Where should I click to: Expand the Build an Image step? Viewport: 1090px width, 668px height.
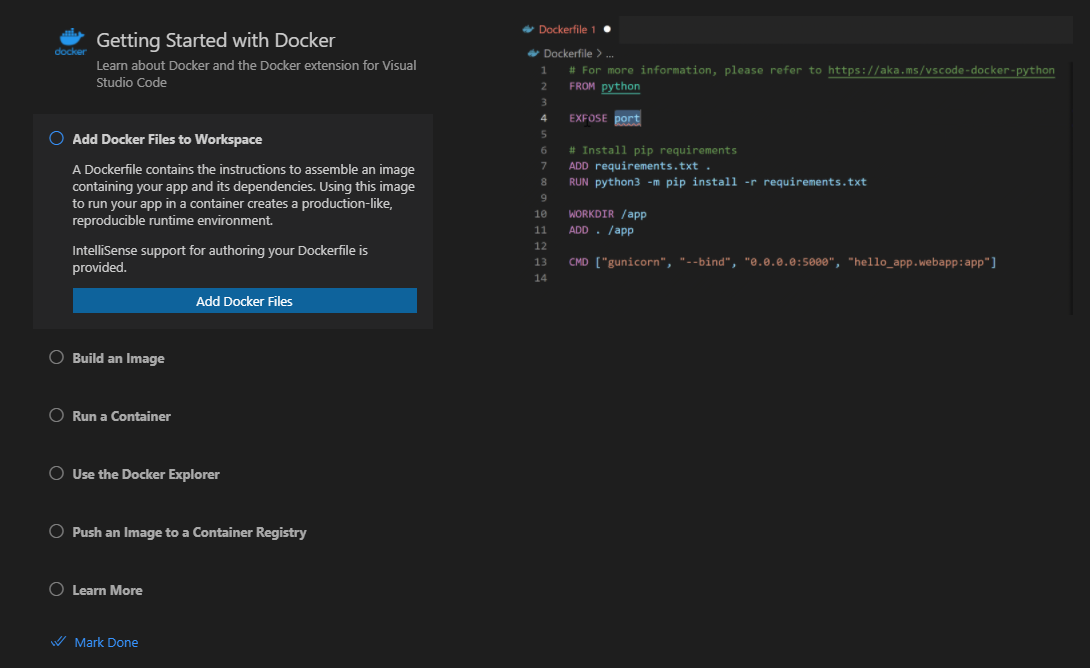(x=118, y=359)
